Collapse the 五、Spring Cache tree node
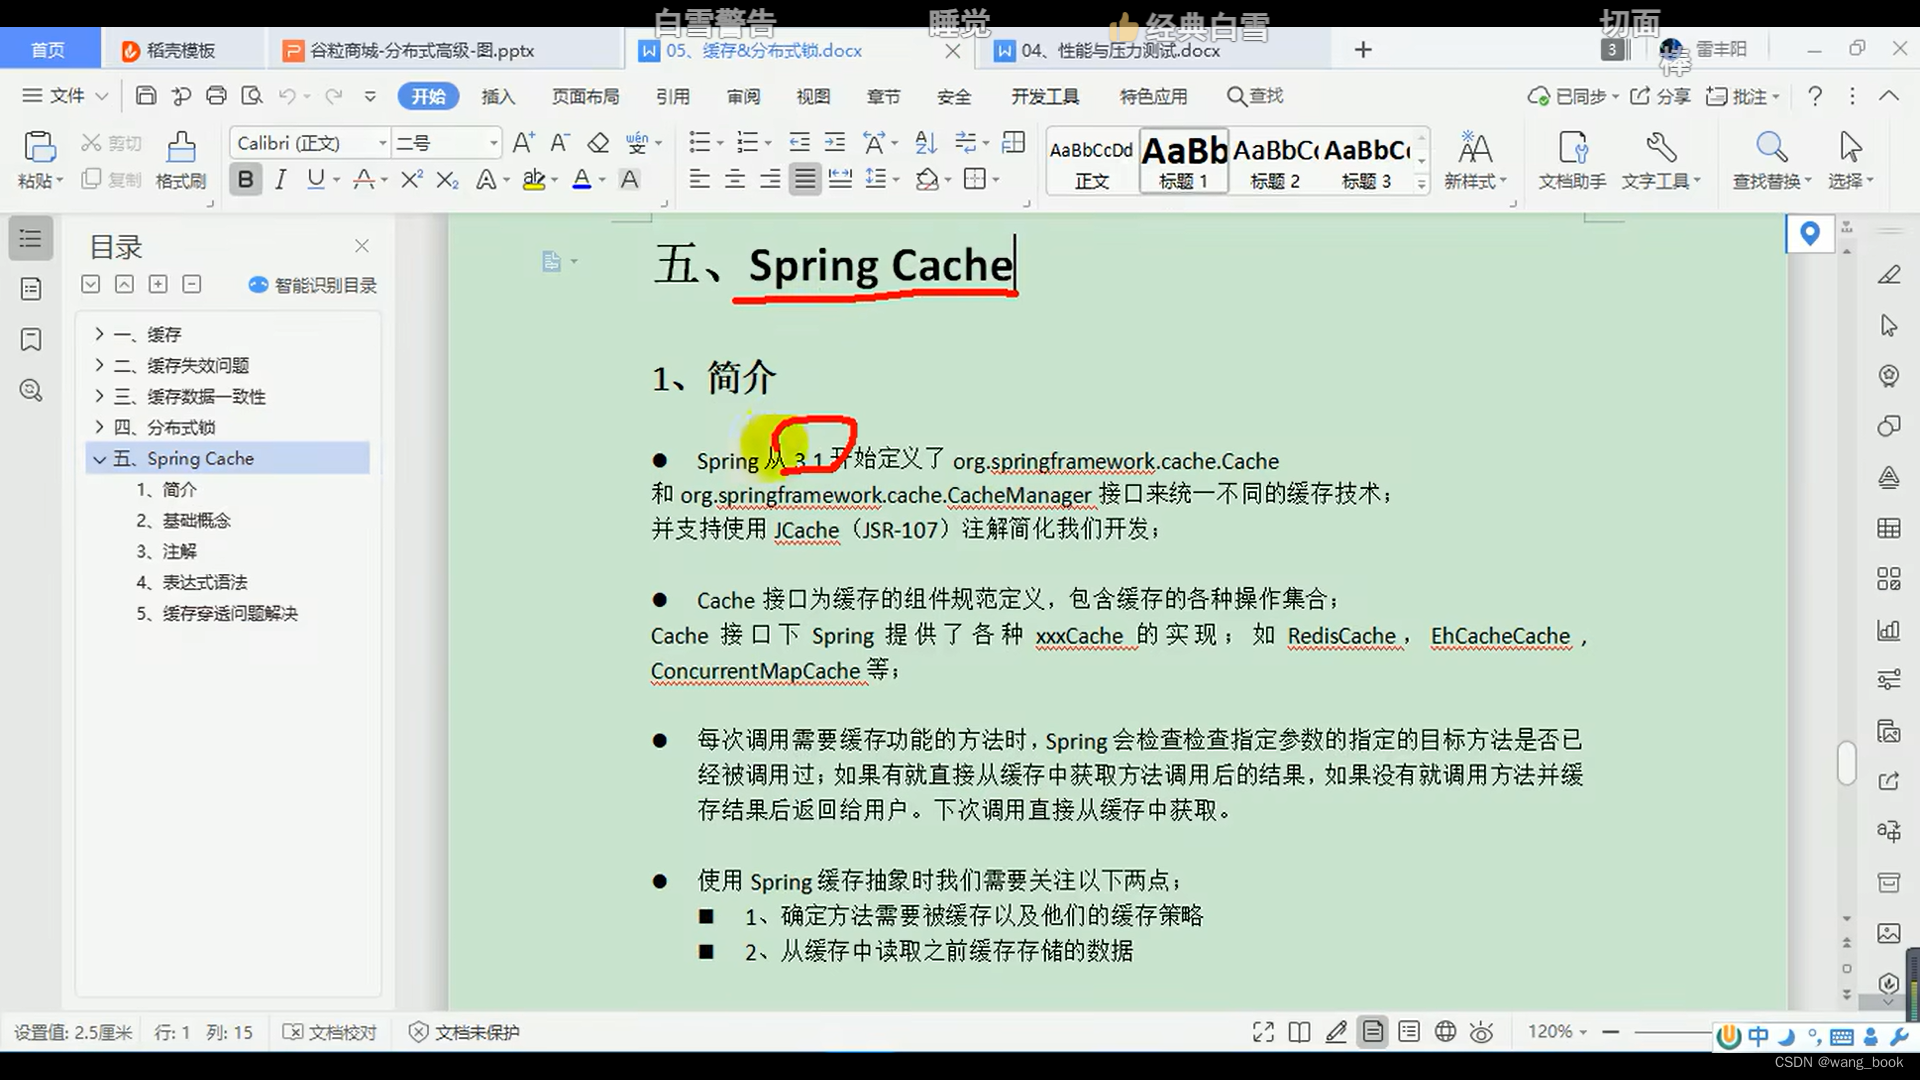This screenshot has width=1920, height=1080. pos(99,459)
